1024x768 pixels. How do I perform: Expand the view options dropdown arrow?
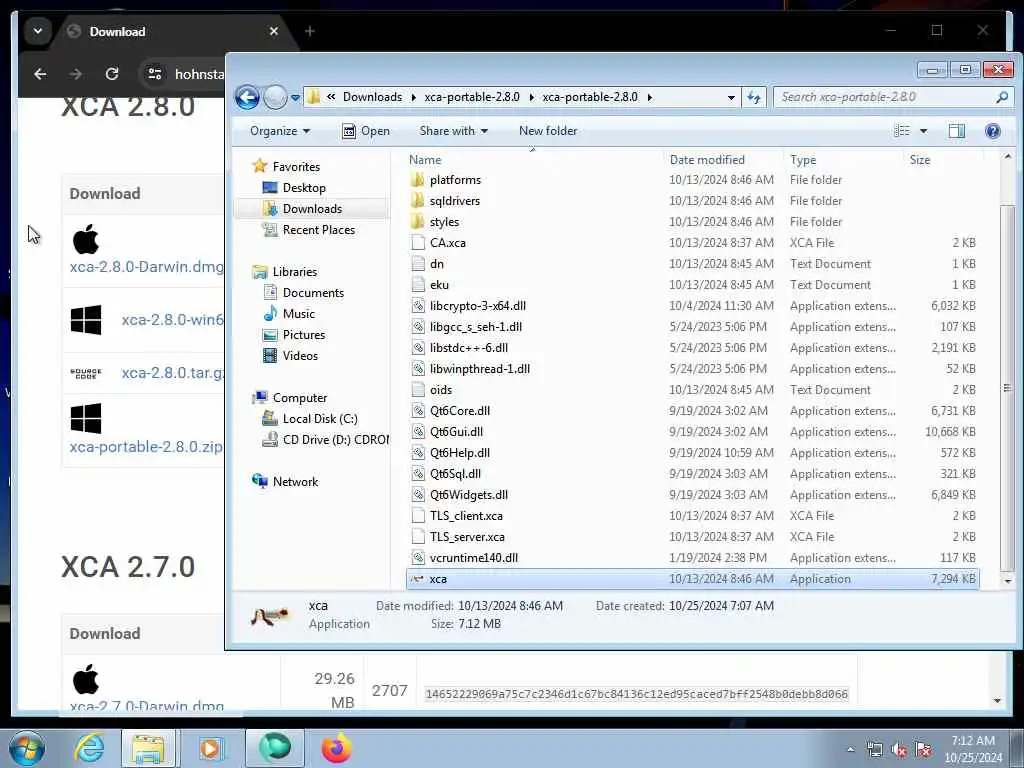coord(923,131)
